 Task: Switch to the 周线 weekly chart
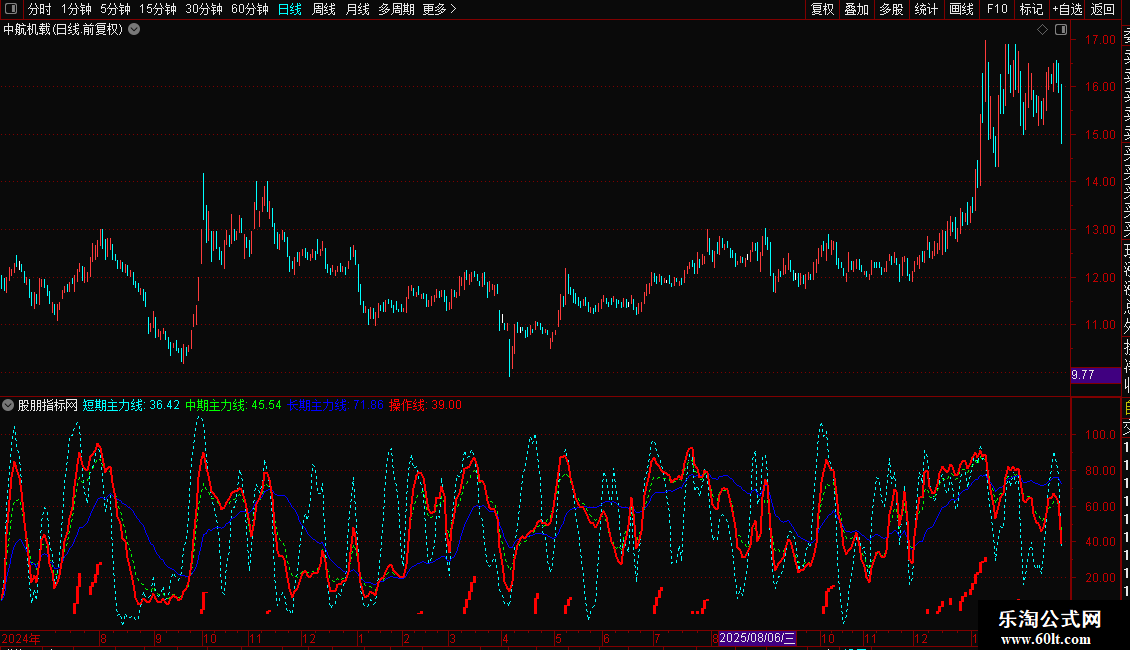pyautogui.click(x=324, y=9)
